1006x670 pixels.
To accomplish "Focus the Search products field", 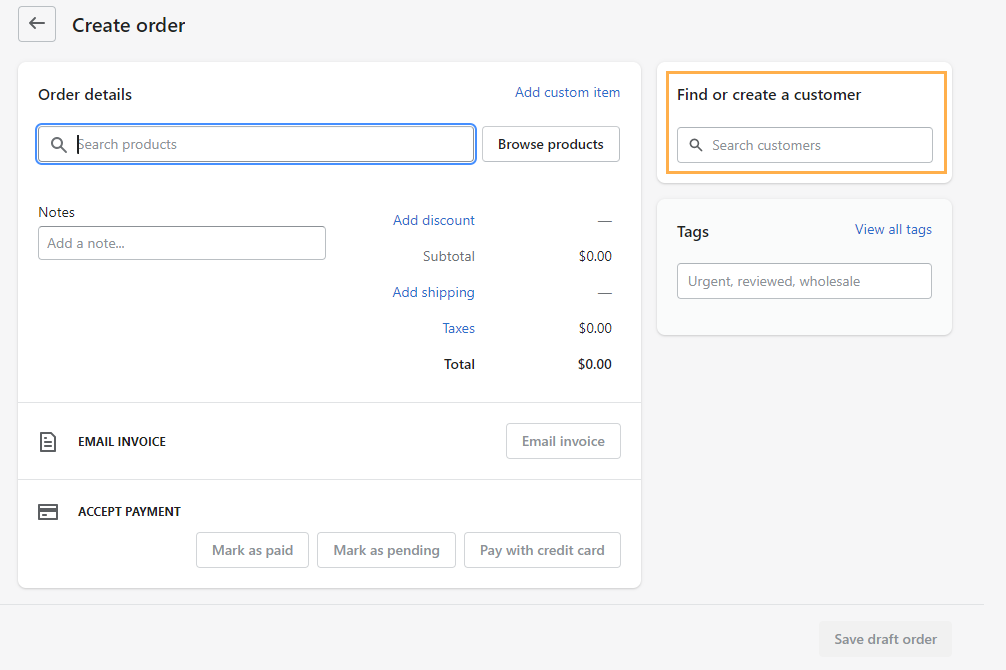I will point(270,145).
